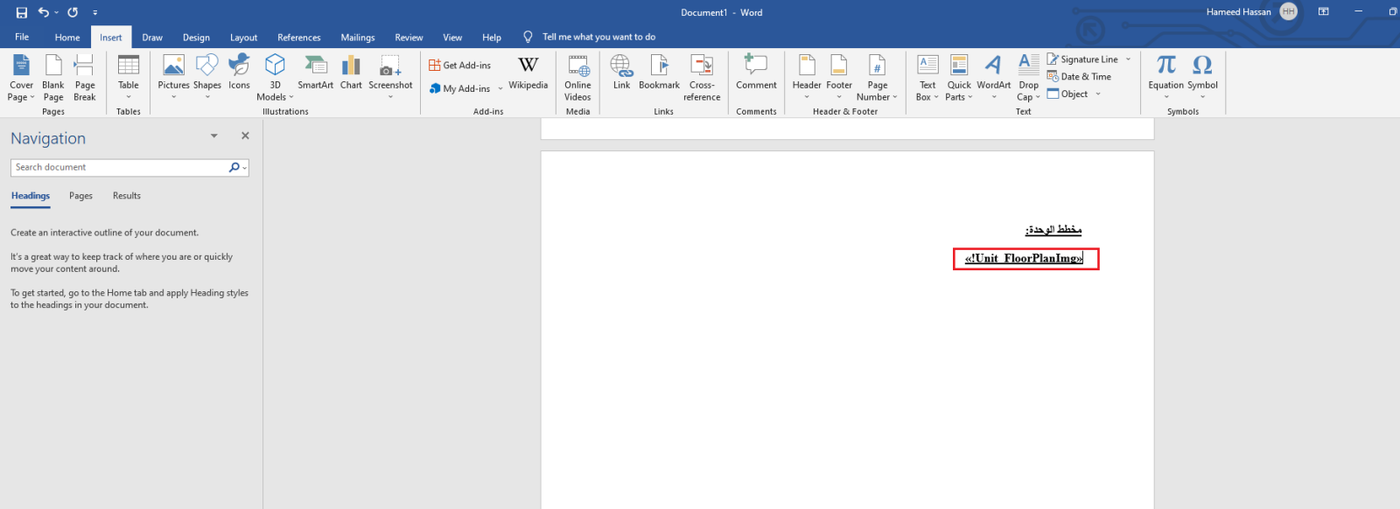
Task: Insert Online Videos
Action: tap(578, 77)
